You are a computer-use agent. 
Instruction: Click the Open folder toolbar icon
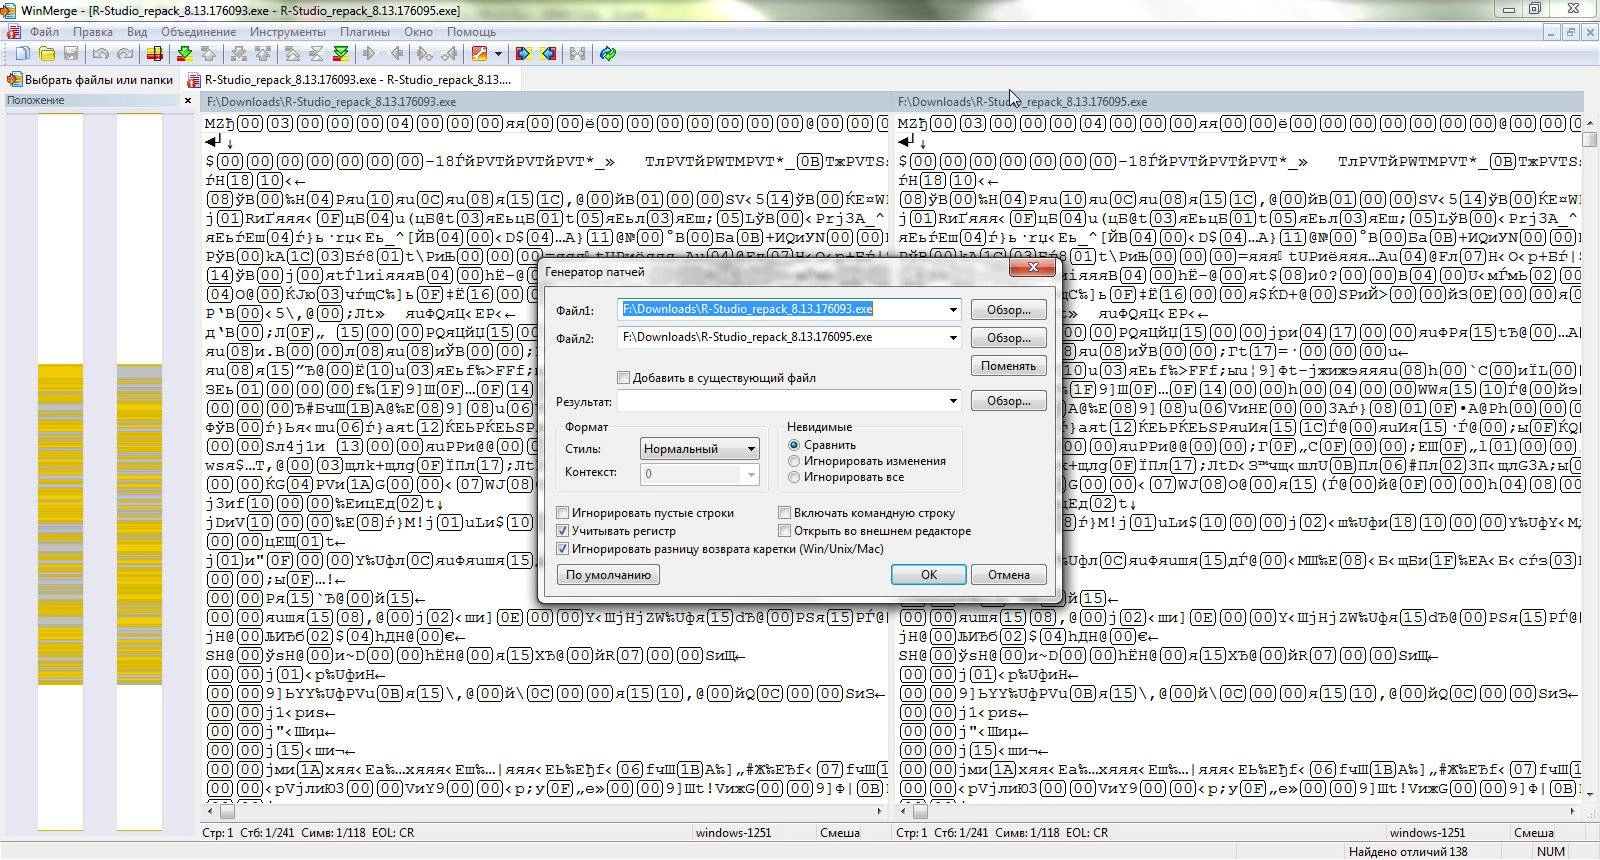click(46, 54)
